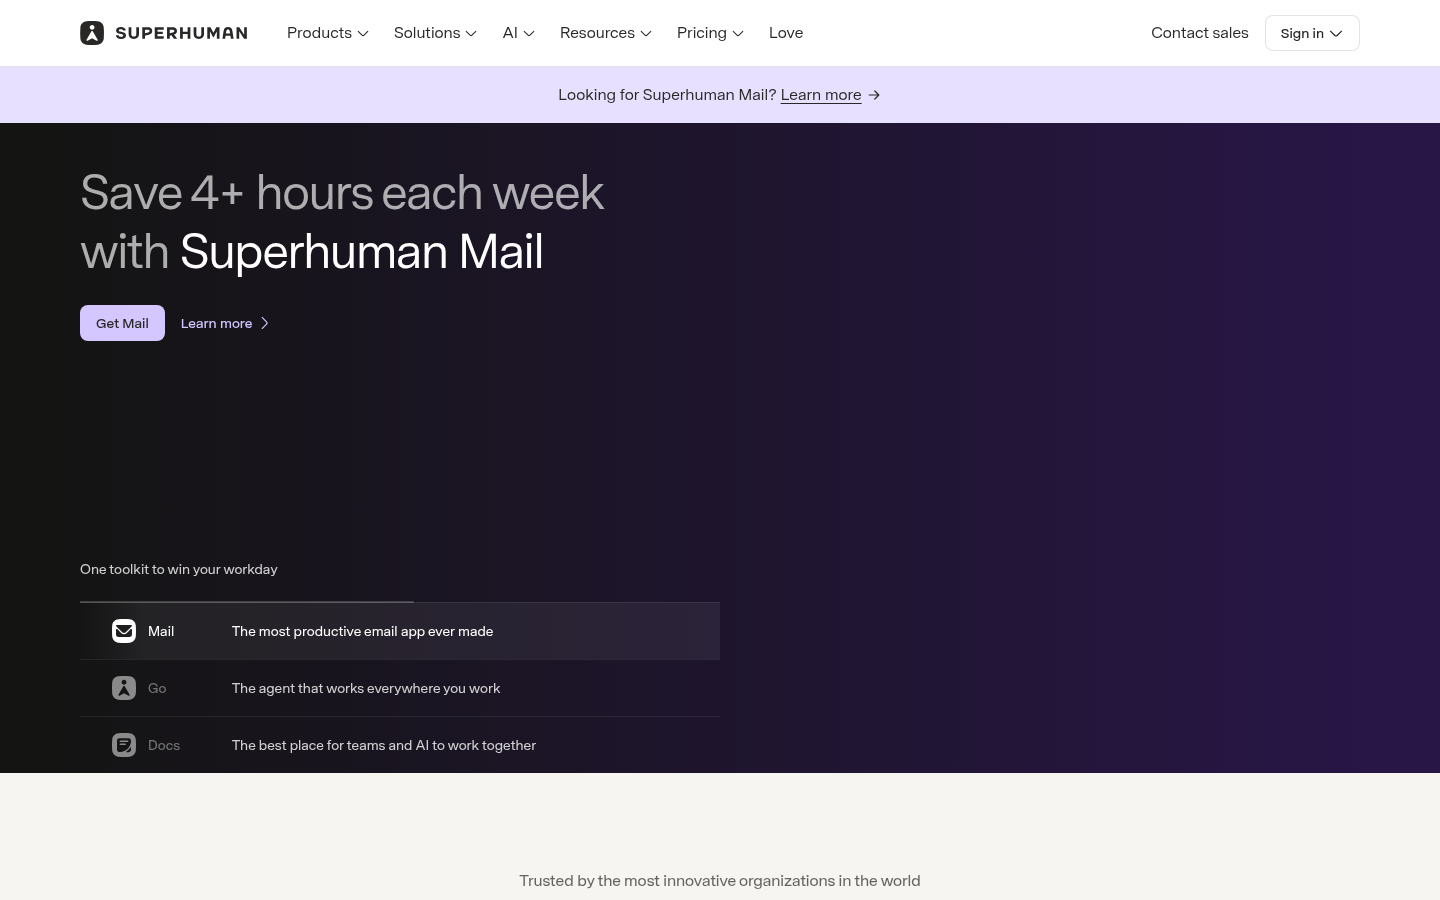Screen dimensions: 1440x900
Task: Switch to the Docs tab label
Action: 164,745
